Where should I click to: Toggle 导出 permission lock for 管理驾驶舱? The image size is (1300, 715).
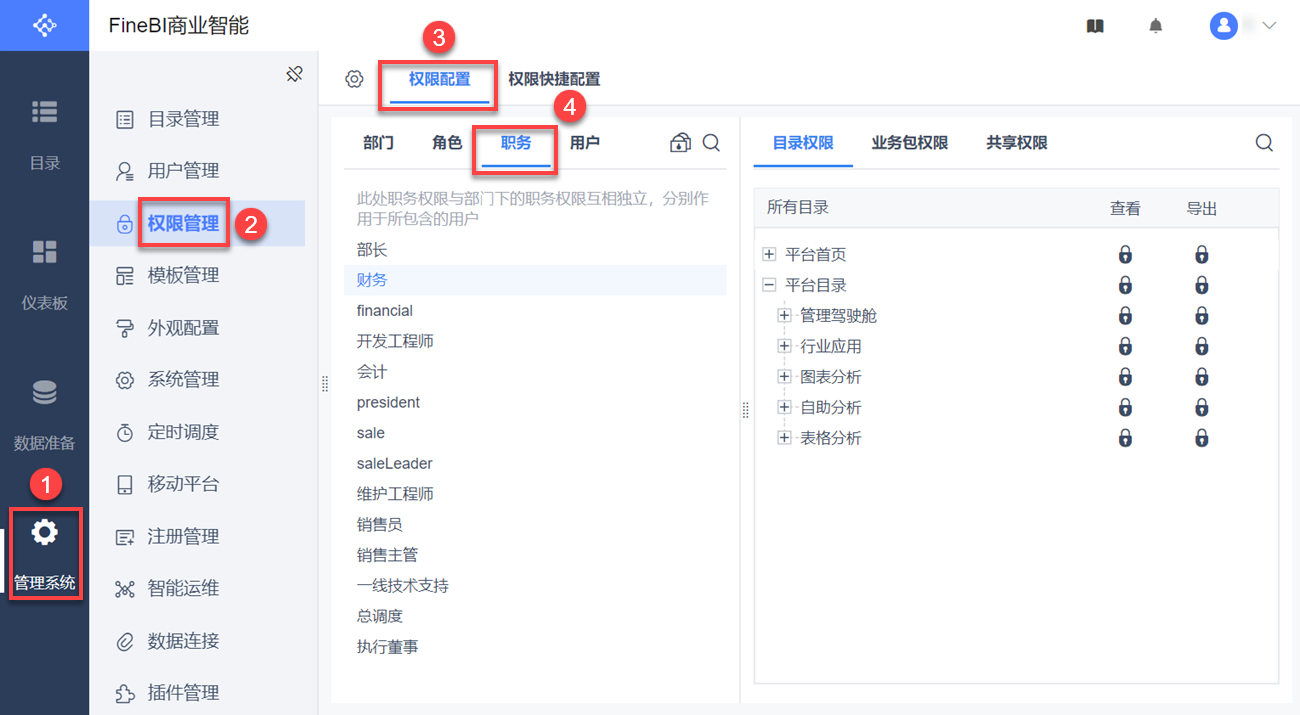point(1202,316)
